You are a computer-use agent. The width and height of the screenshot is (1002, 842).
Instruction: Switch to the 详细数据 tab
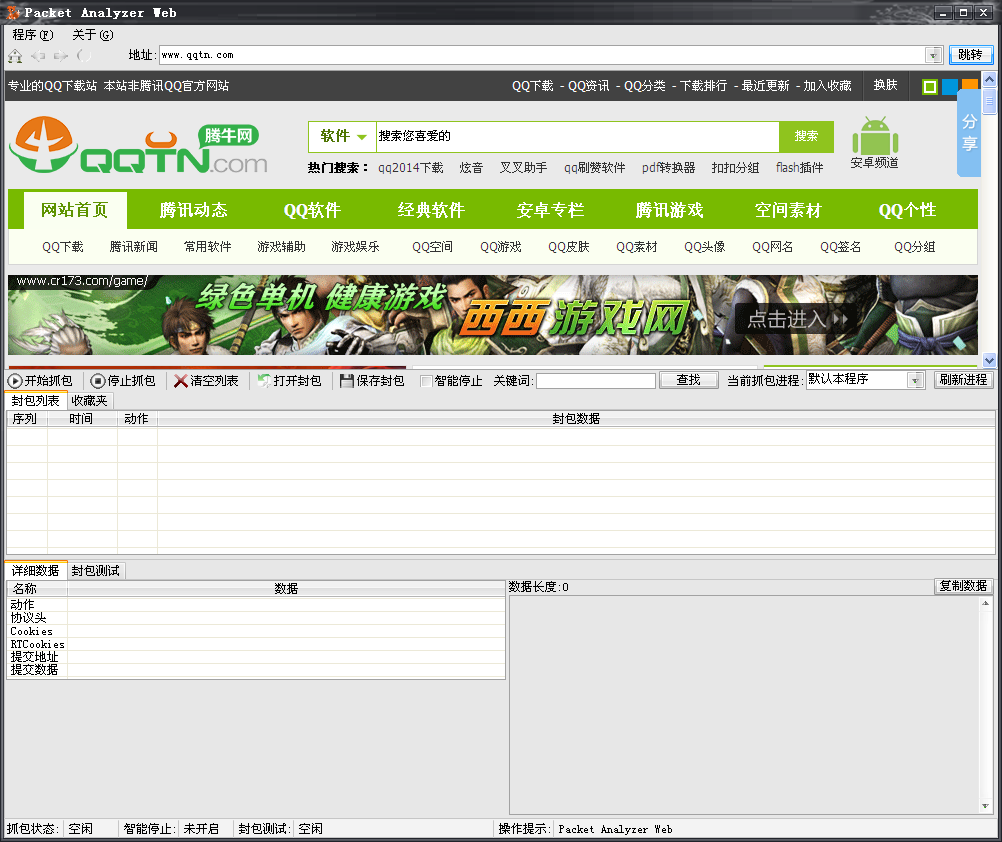[36, 570]
